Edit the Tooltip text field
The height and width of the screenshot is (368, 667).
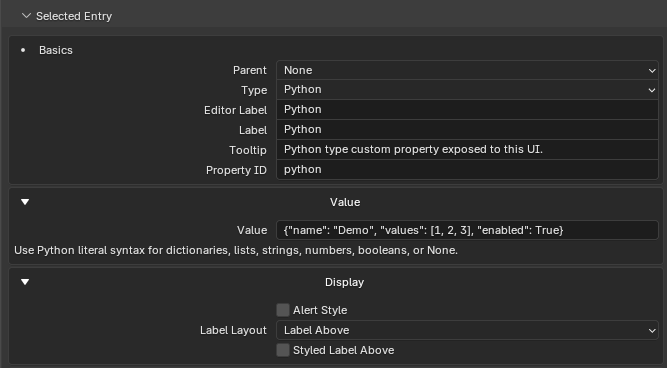tap(467, 150)
